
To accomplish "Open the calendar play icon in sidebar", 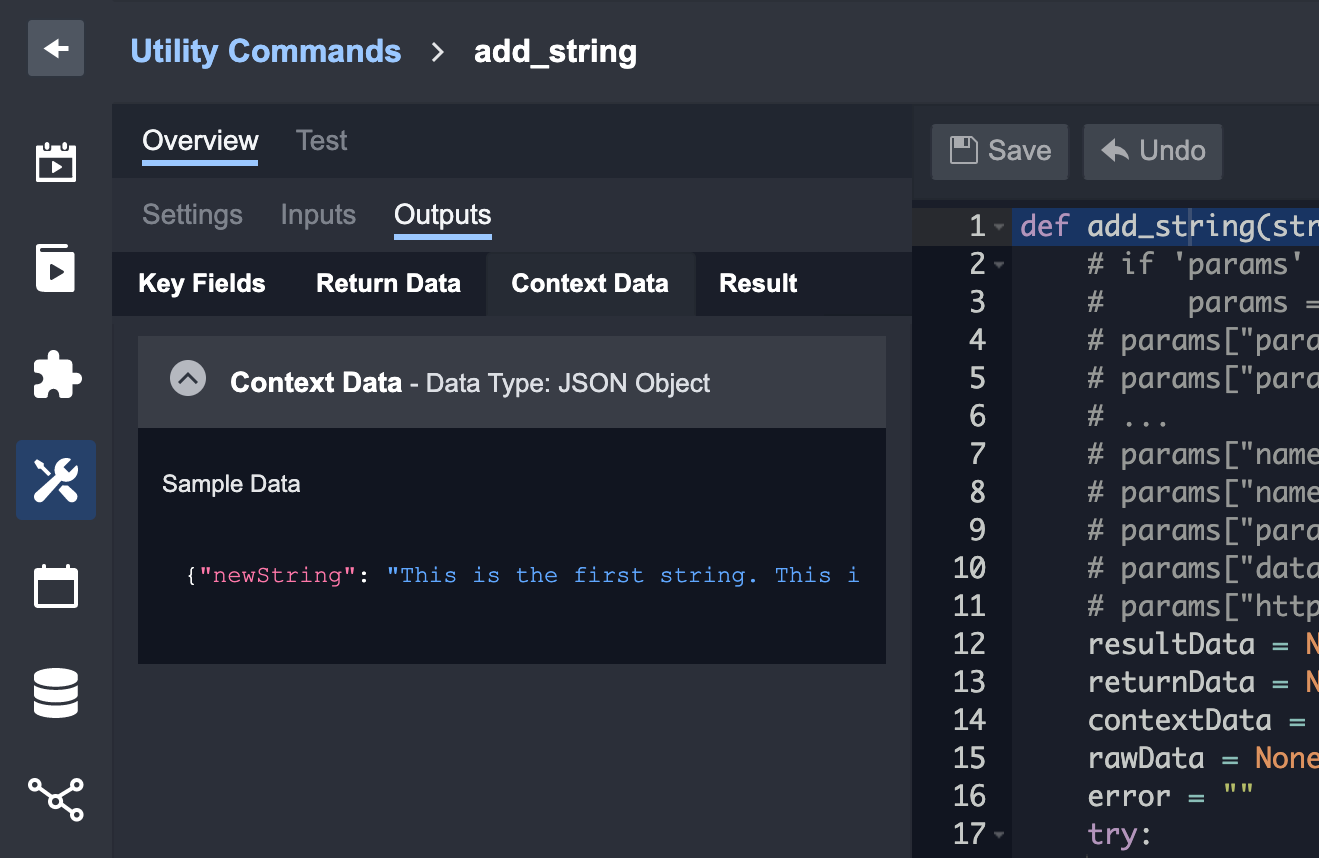I will pyautogui.click(x=56, y=162).
